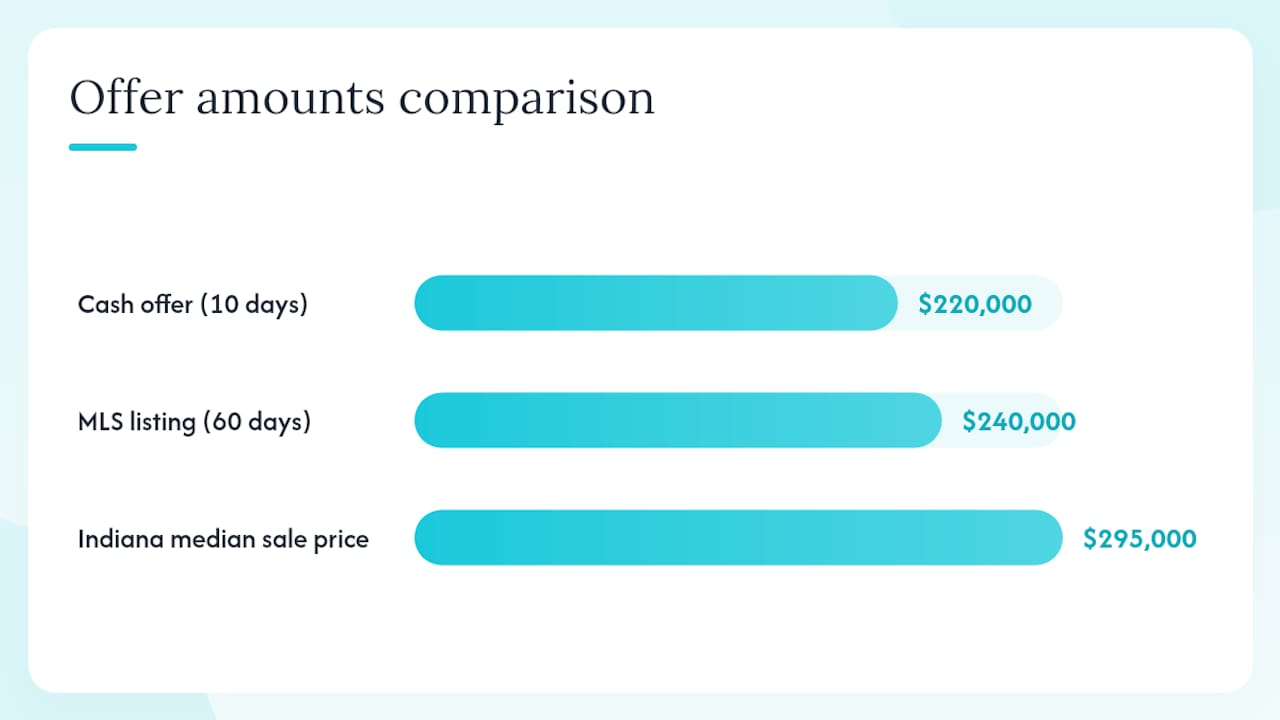Click the $295,000 value label
Viewport: 1280px width, 720px height.
[1139, 539]
